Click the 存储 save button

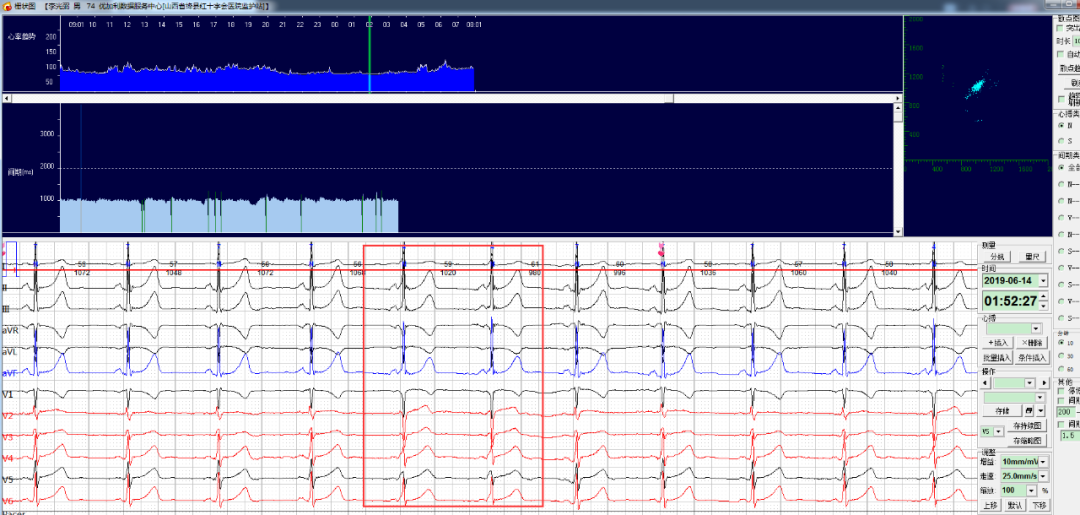[1001, 411]
